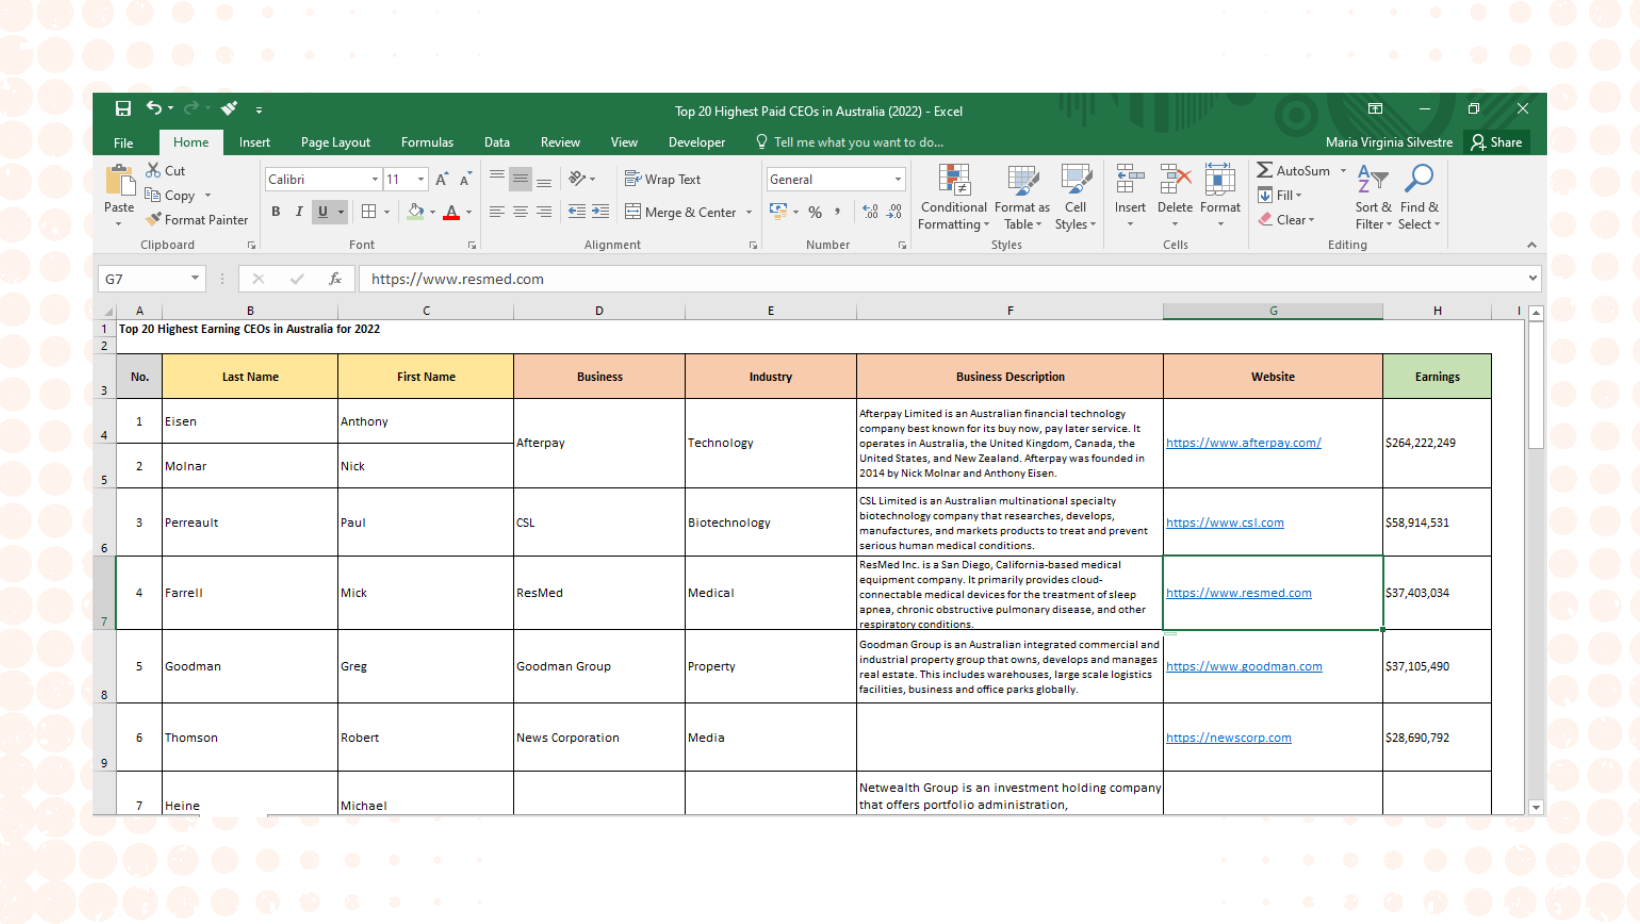Click the AutoSum sigma icon

tap(1265, 171)
